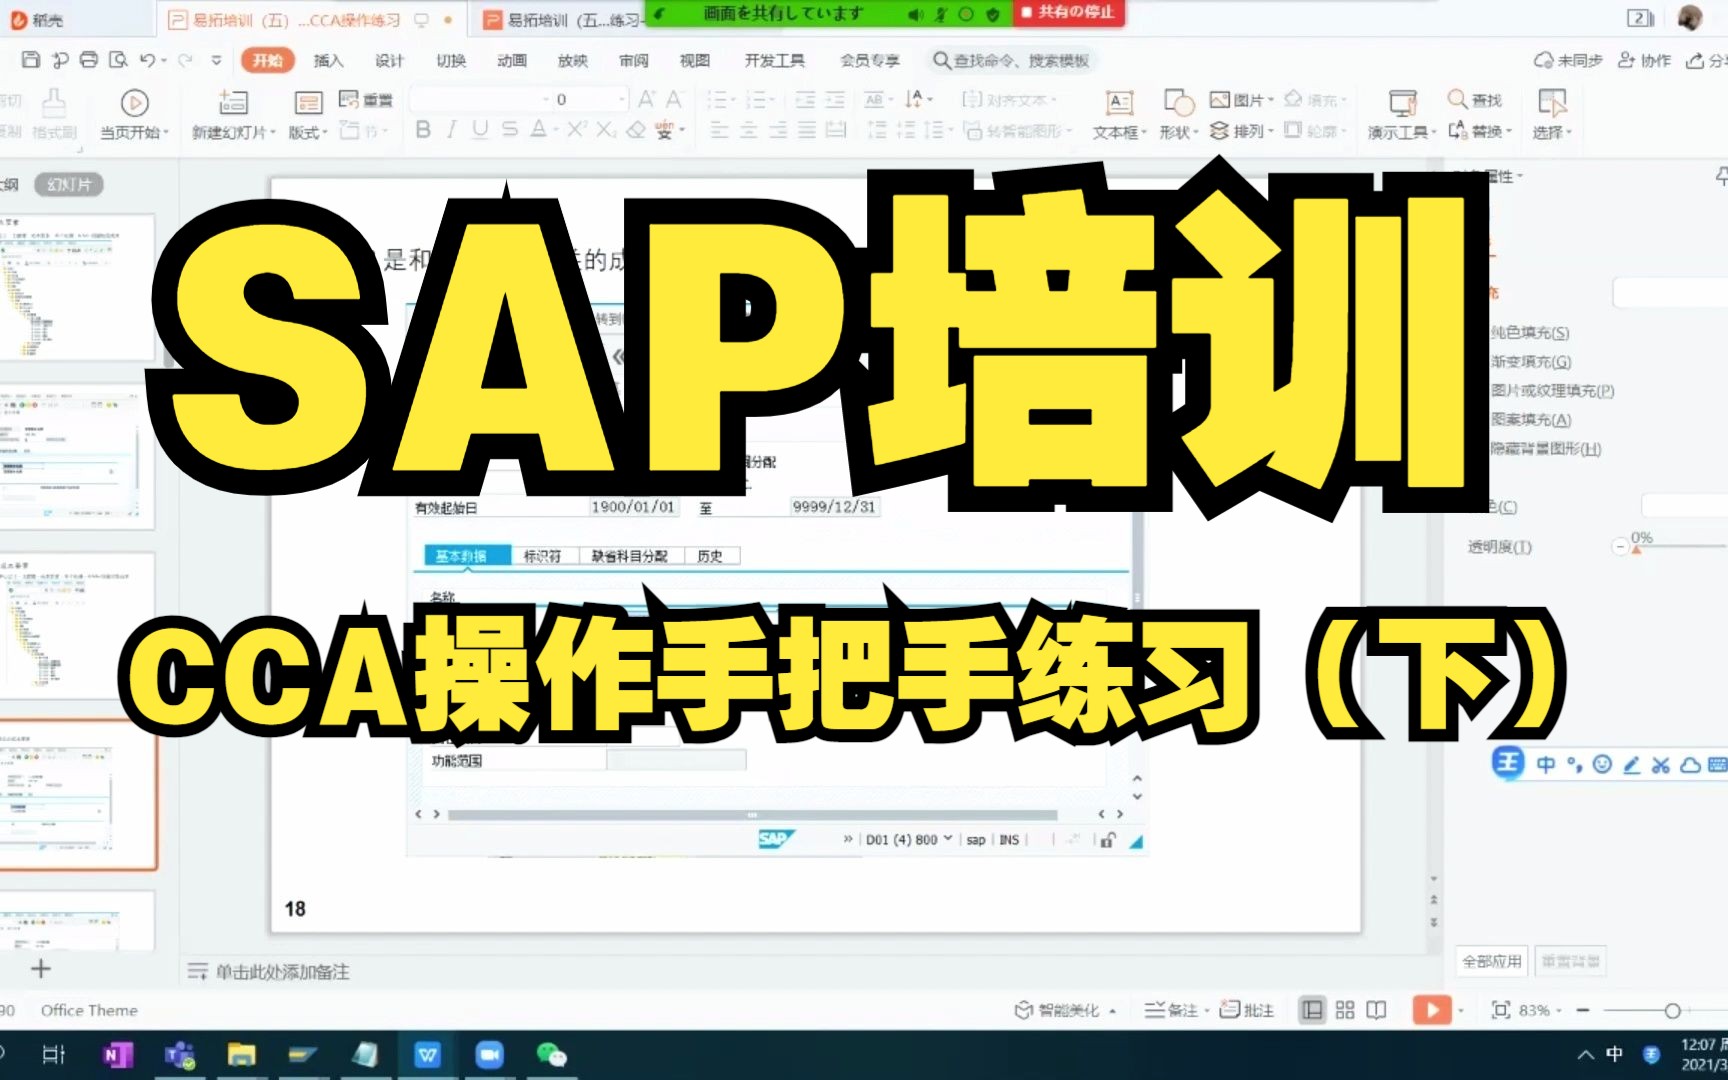Open OneNote from the Windows taskbar
The height and width of the screenshot is (1080, 1728).
coord(117,1054)
